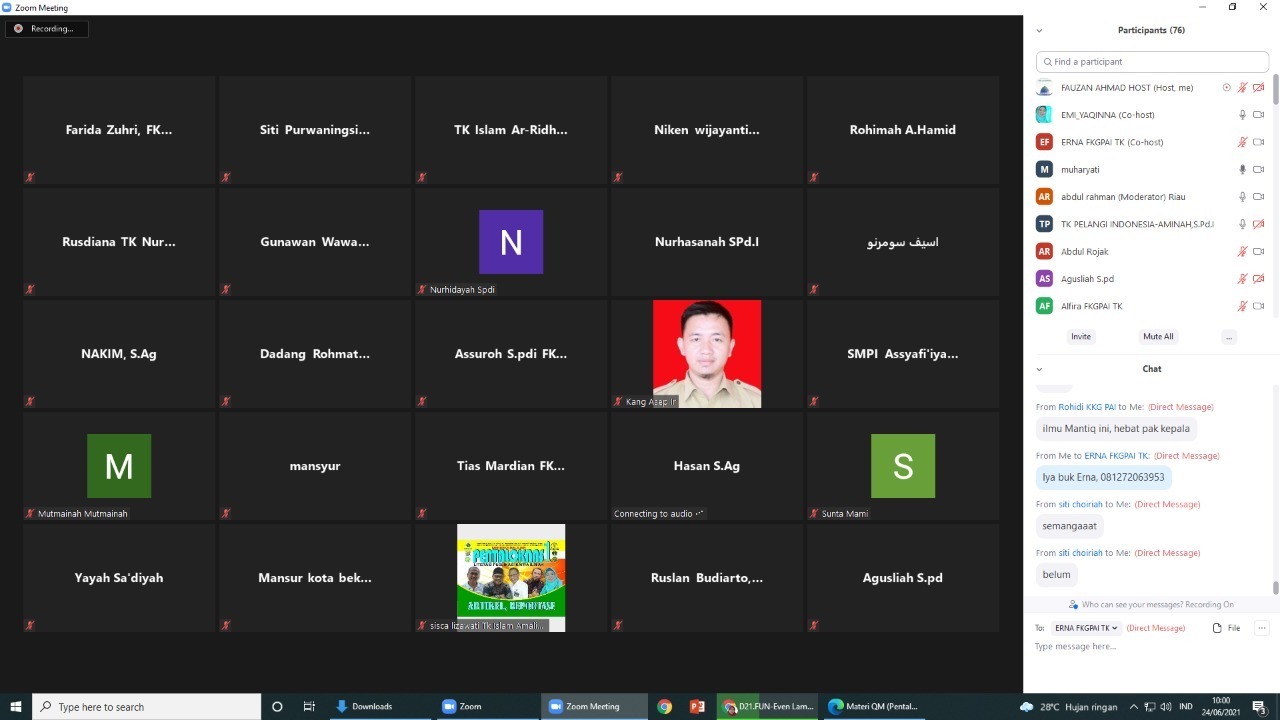Click Agusliah S.pd's disabled camera icon

1259,279
